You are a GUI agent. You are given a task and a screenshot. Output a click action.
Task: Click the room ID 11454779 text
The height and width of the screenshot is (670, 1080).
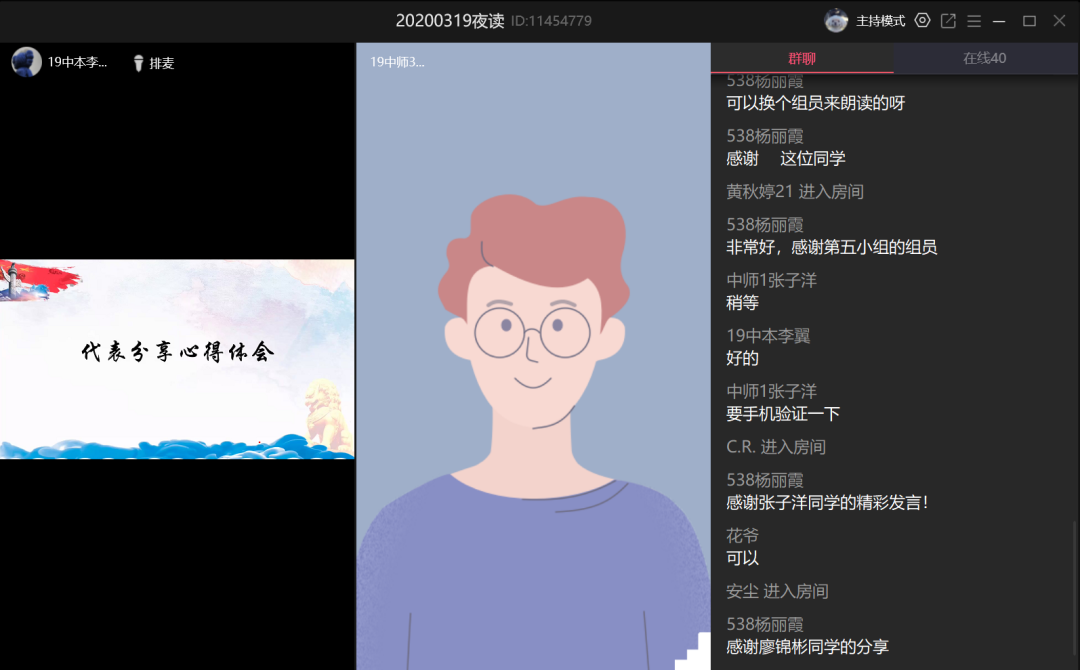[551, 21]
